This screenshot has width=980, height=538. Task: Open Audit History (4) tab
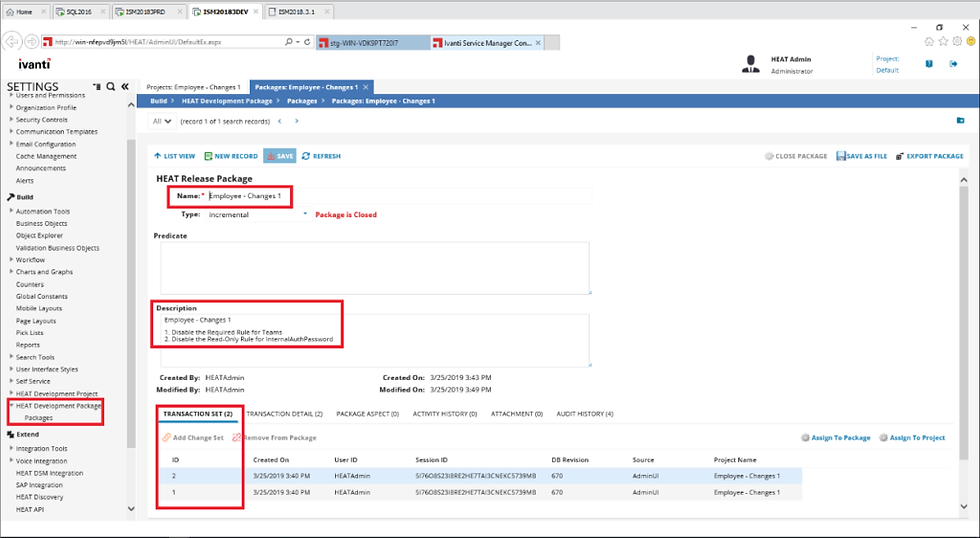pyautogui.click(x=585, y=414)
